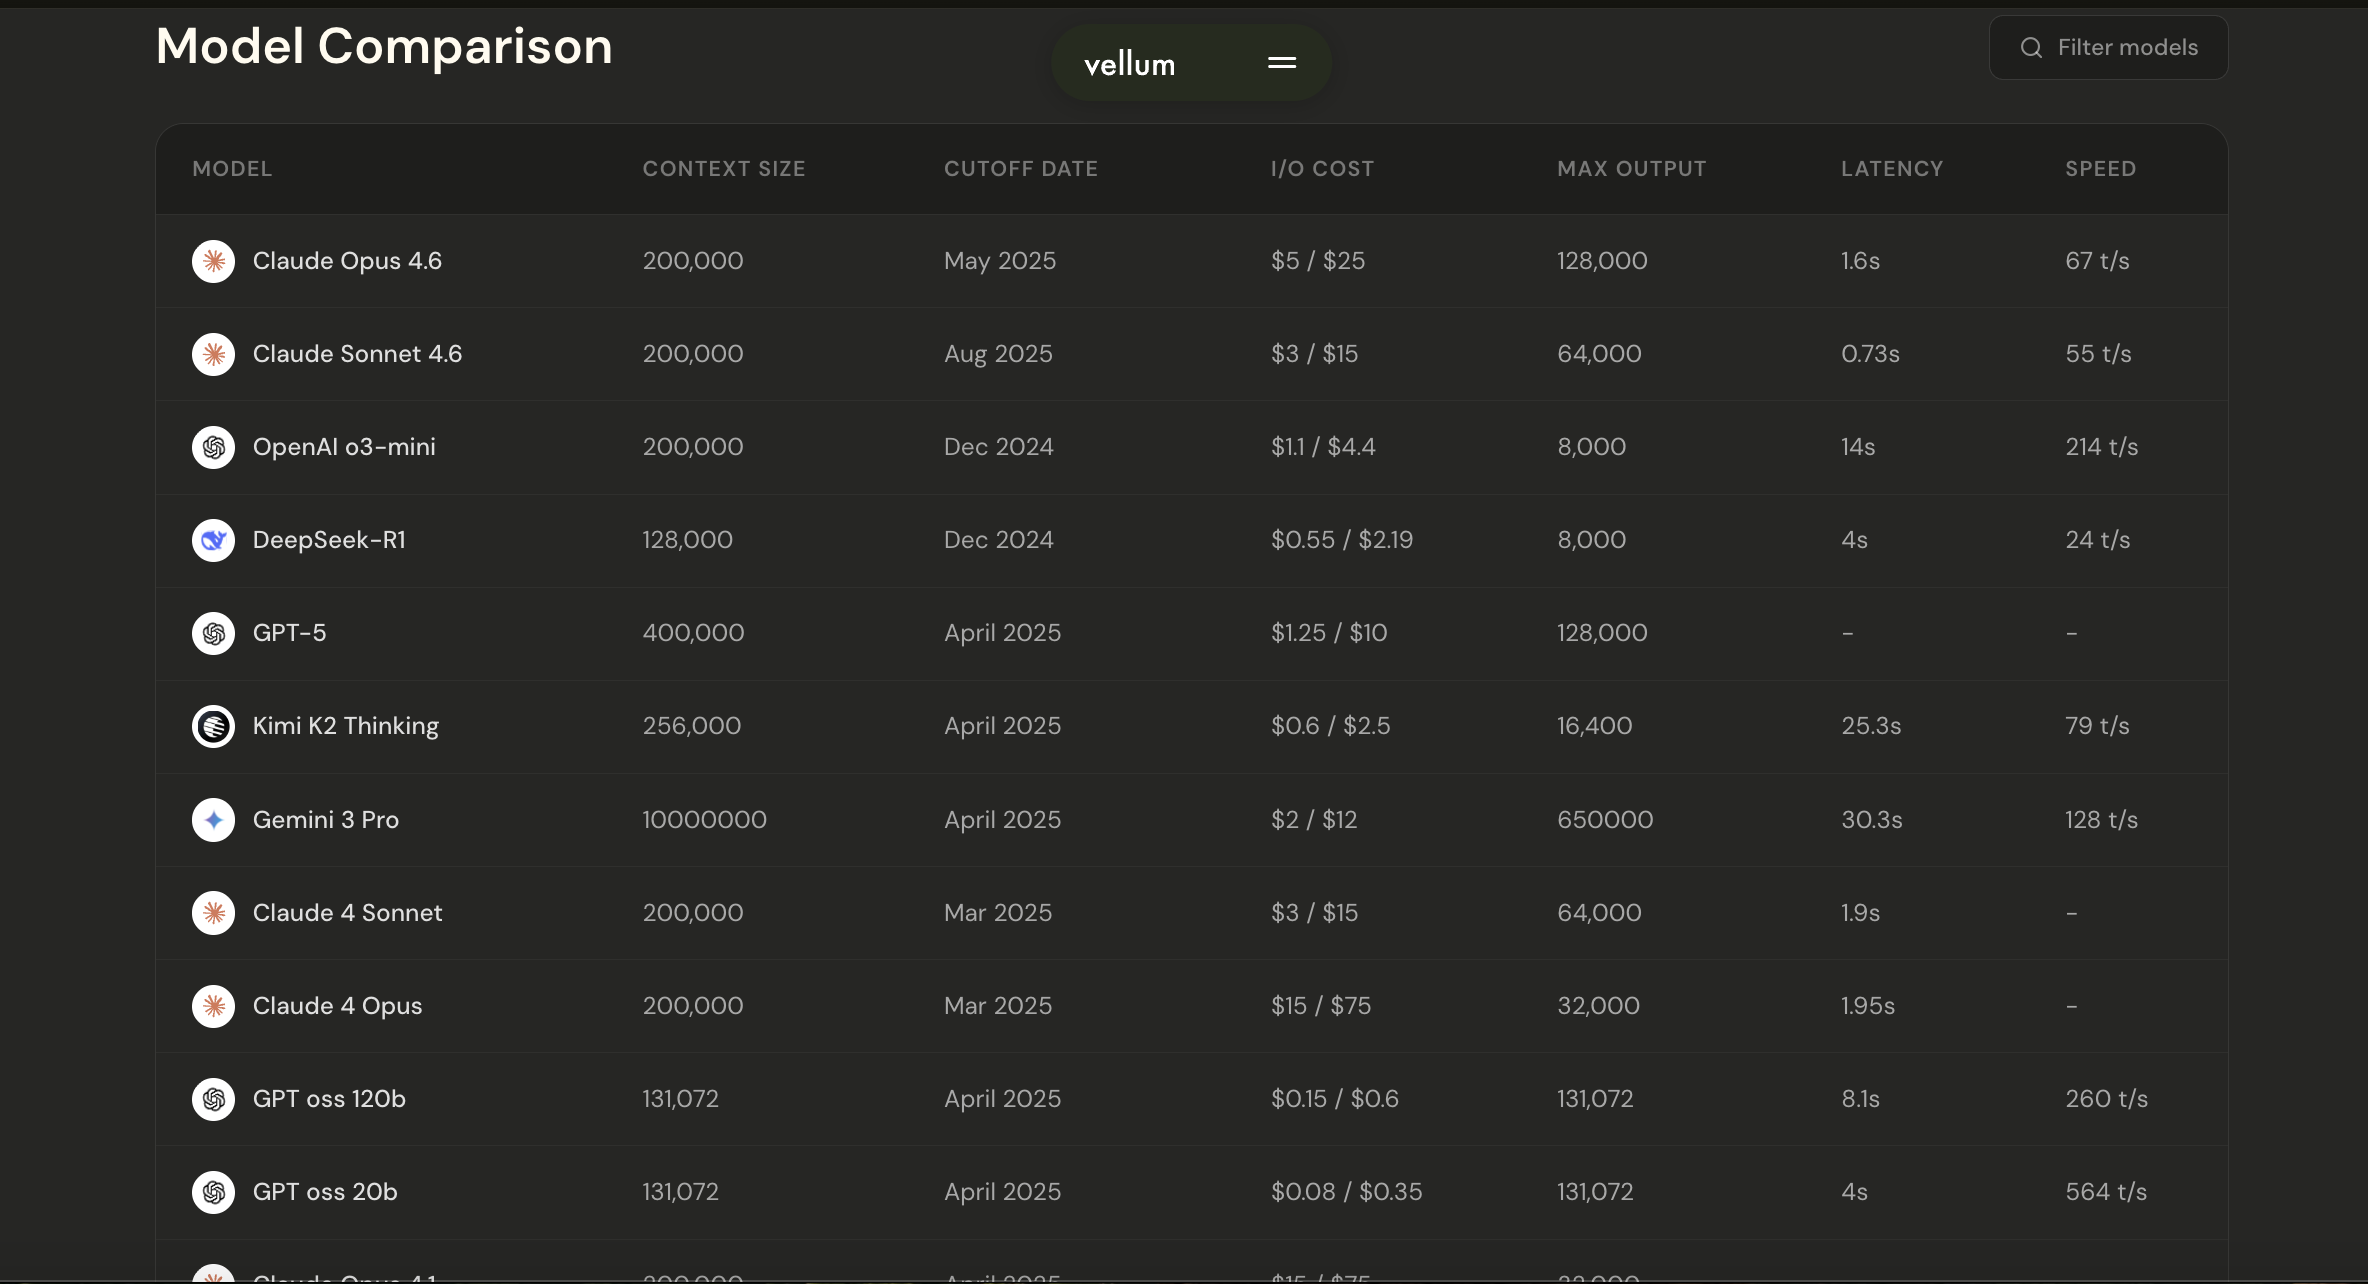Click the search magnifier icon in filter box

click(x=2031, y=47)
